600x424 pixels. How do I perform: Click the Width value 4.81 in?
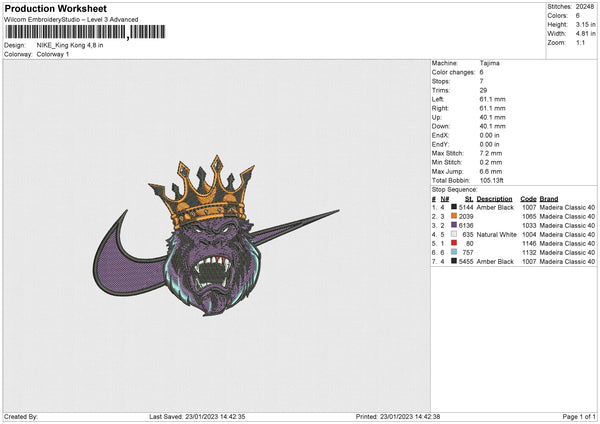(585, 34)
